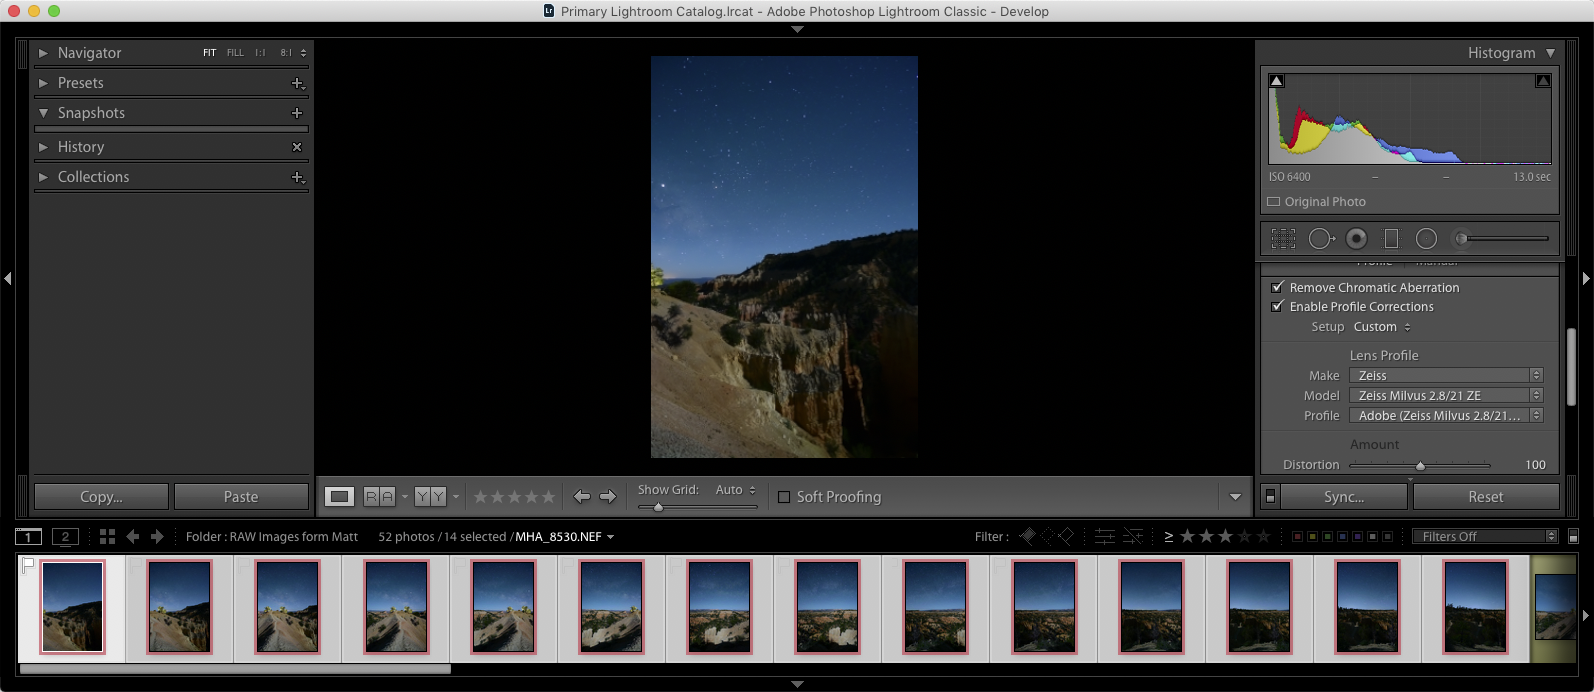
Task: Switch to Before/After Y|Y view
Action: 430,496
